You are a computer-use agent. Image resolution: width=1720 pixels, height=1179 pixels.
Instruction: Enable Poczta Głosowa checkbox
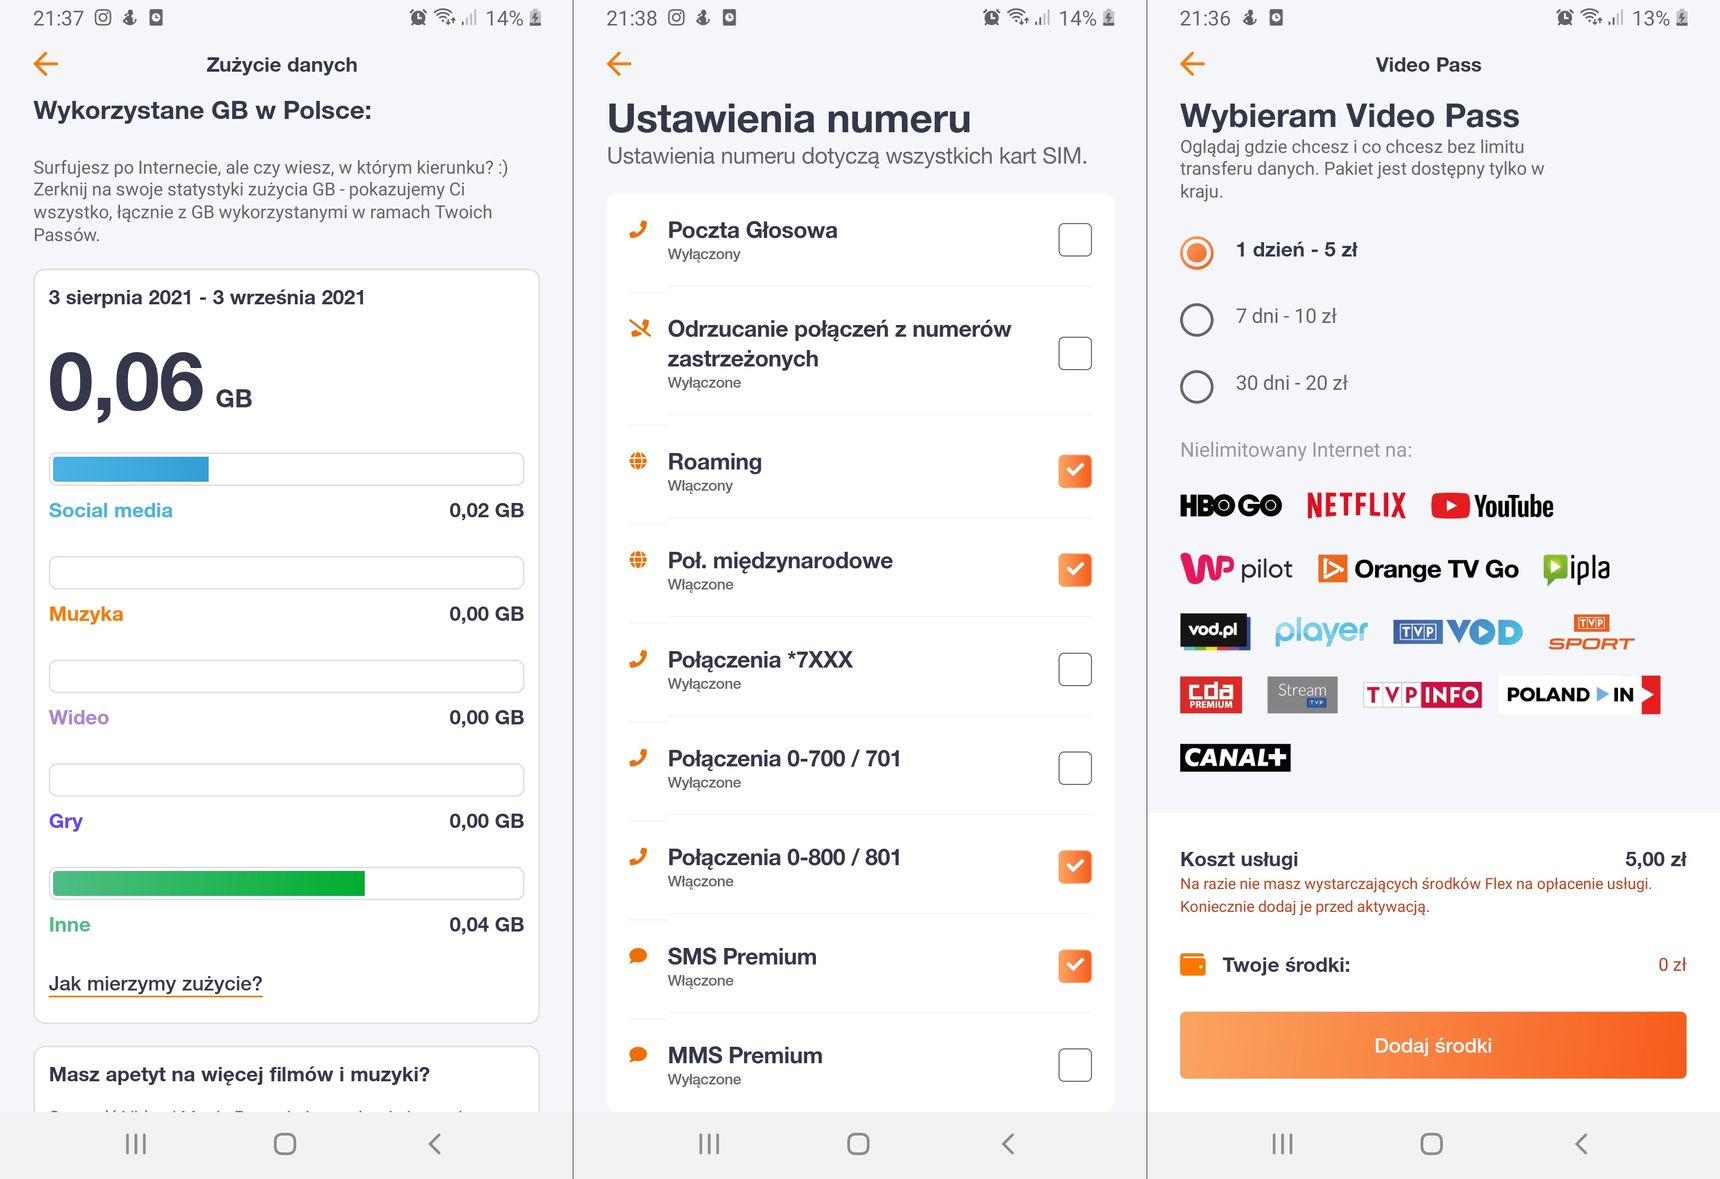coord(1075,240)
